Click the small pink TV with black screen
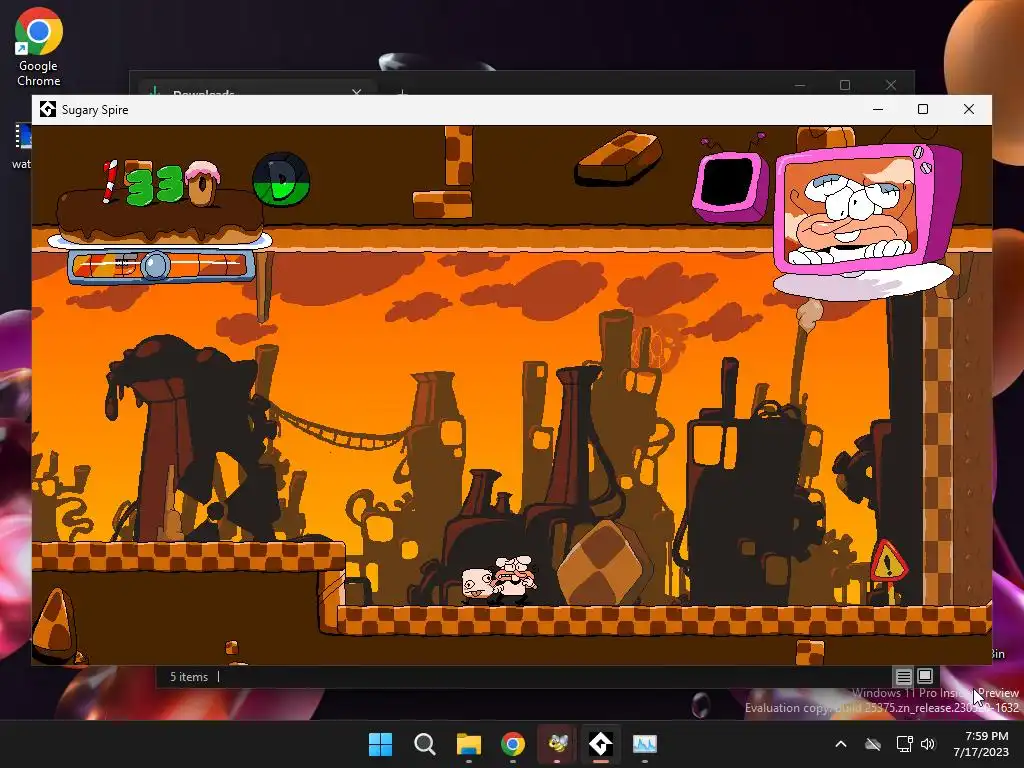Viewport: 1024px width, 768px height. (730, 185)
